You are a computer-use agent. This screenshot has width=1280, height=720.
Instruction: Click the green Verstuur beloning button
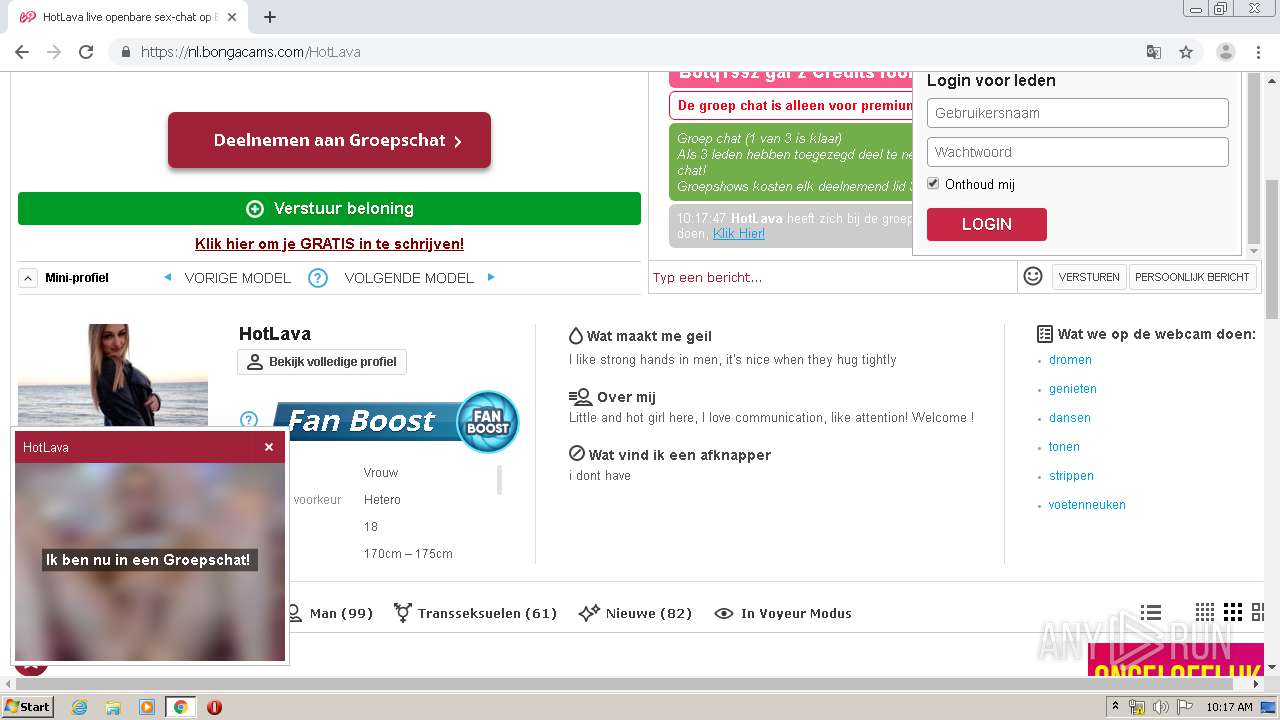pos(329,208)
